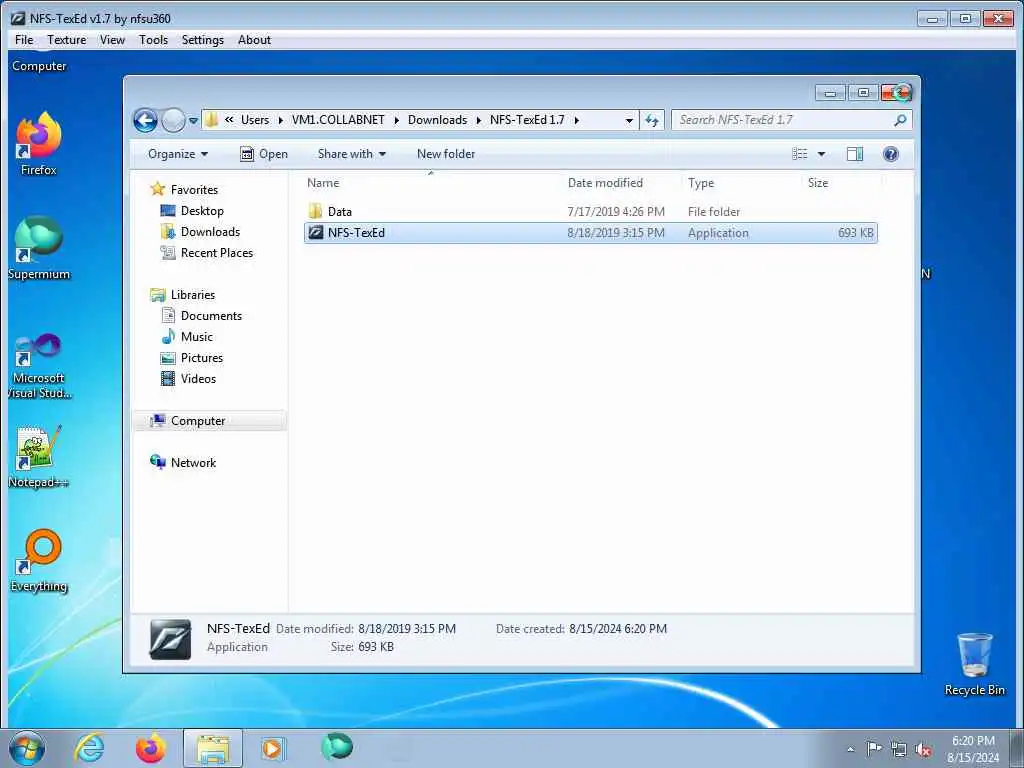Viewport: 1024px width, 768px height.
Task: Open address bar previous locations dropdown
Action: pos(629,120)
